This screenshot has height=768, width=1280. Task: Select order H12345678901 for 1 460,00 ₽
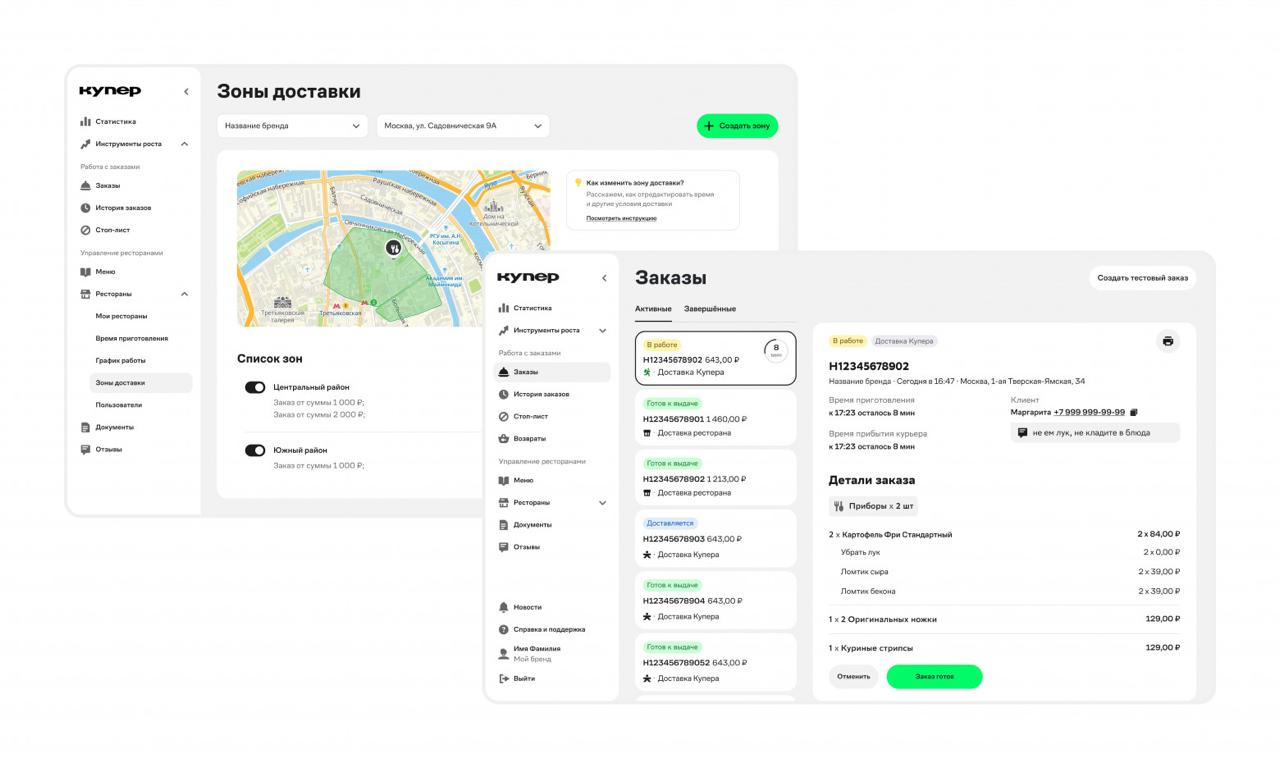tap(715, 418)
